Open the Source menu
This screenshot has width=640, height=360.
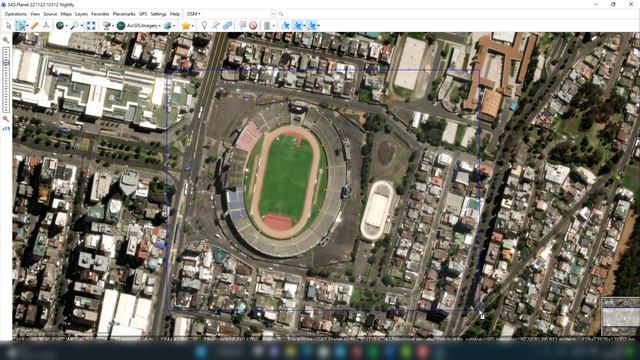(x=50, y=14)
